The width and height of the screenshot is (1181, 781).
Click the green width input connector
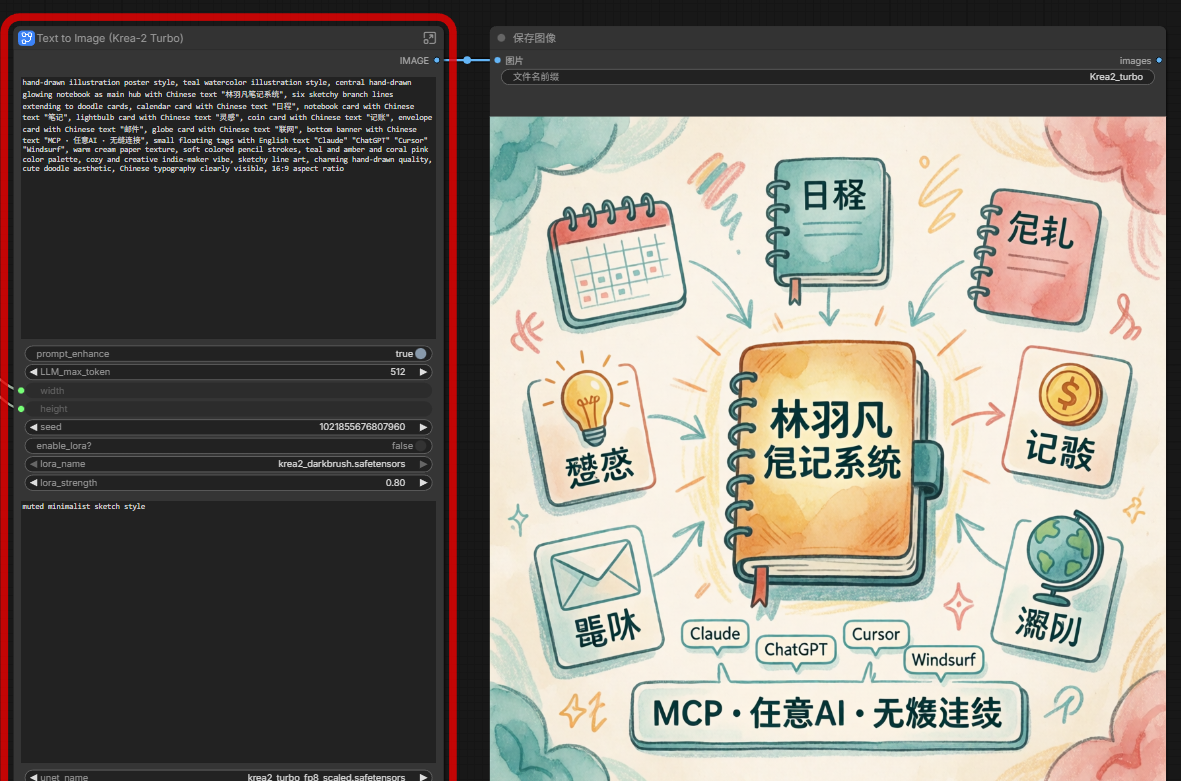pyautogui.click(x=21, y=391)
